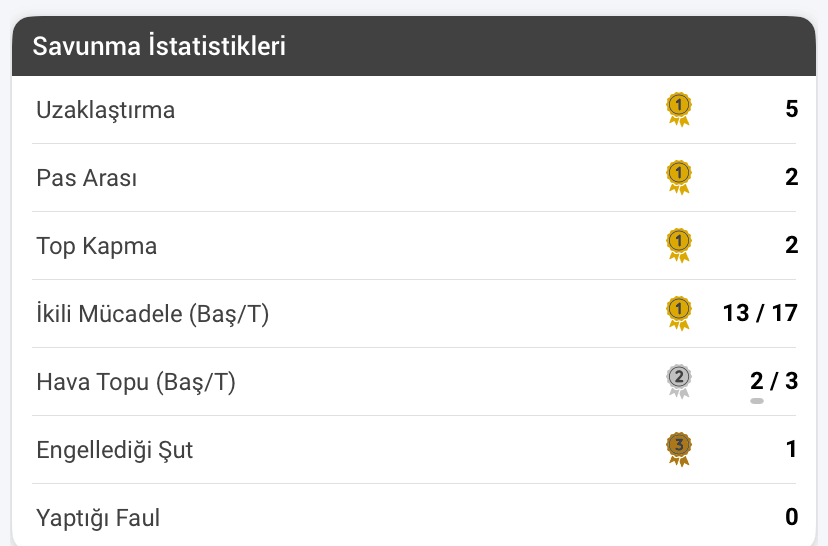Click the small gray indicator under Hava Topu value

[x=757, y=401]
